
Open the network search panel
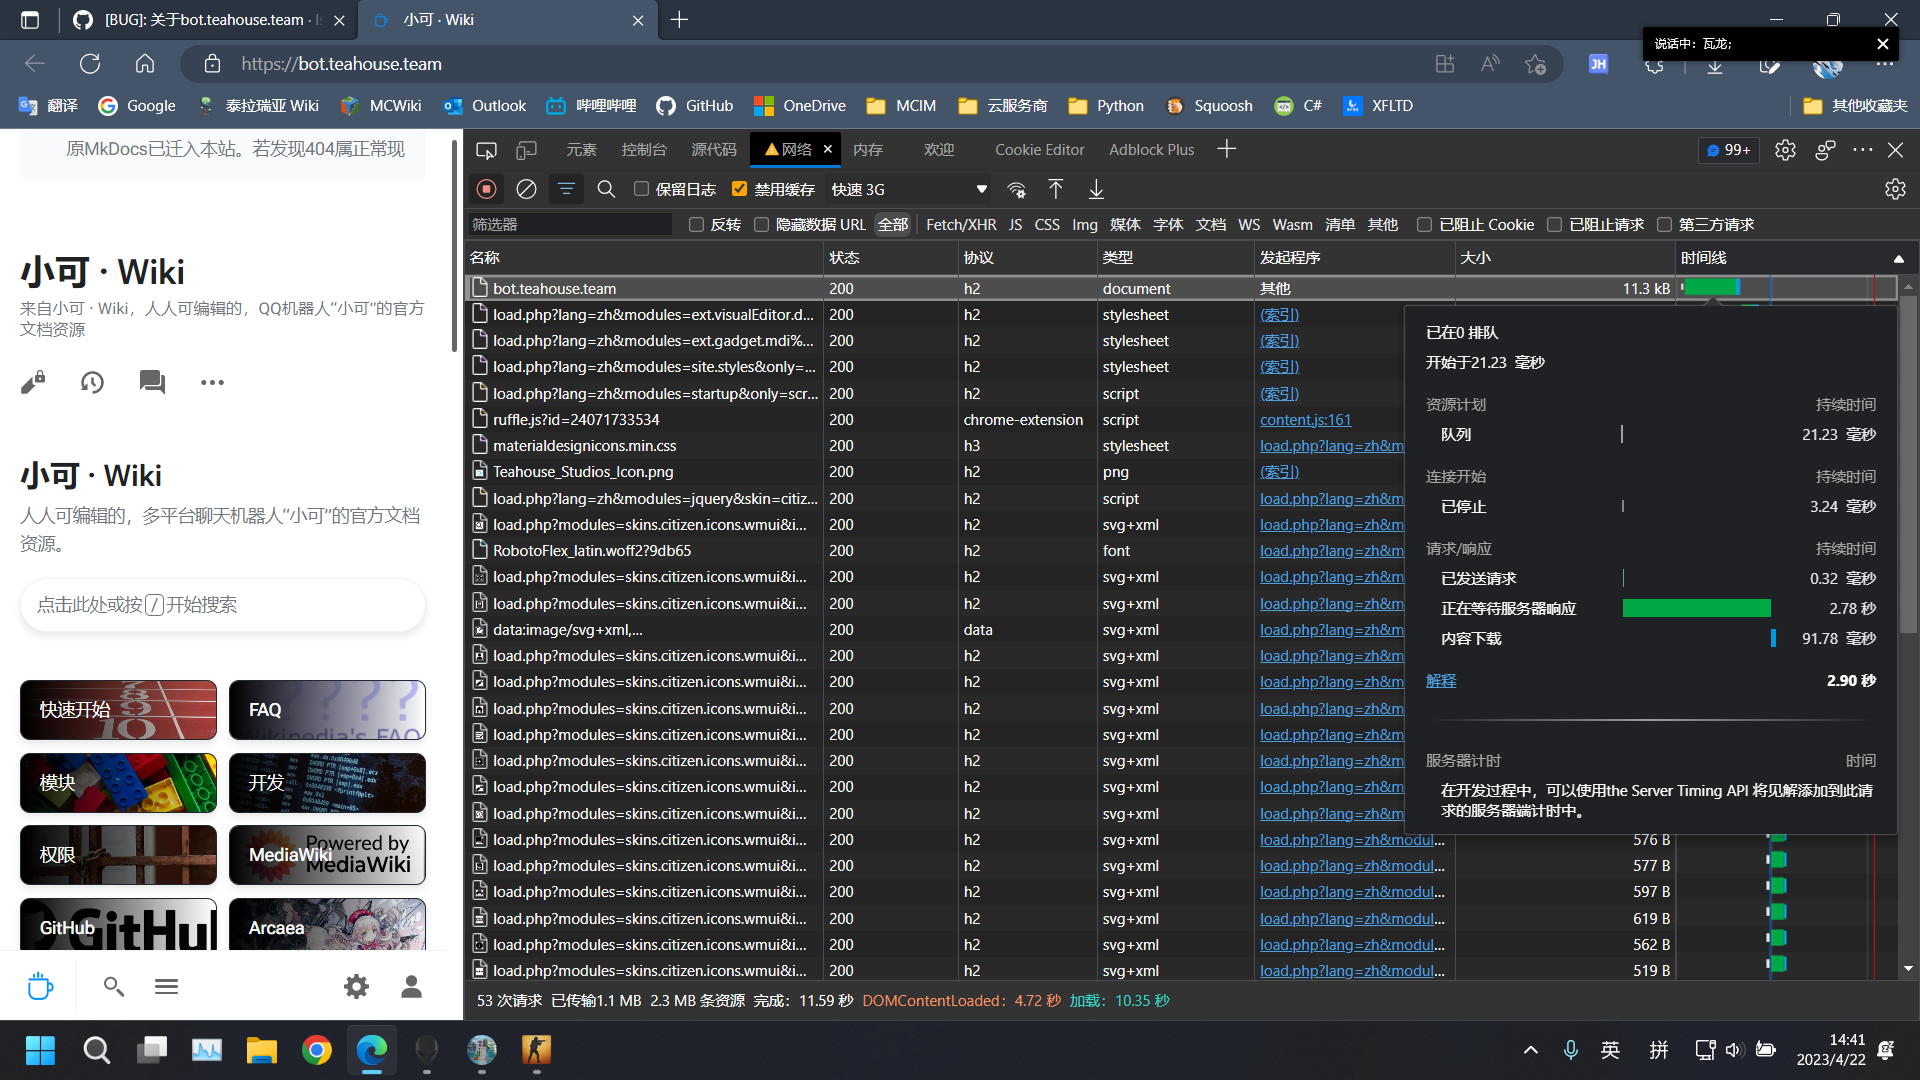tap(606, 189)
